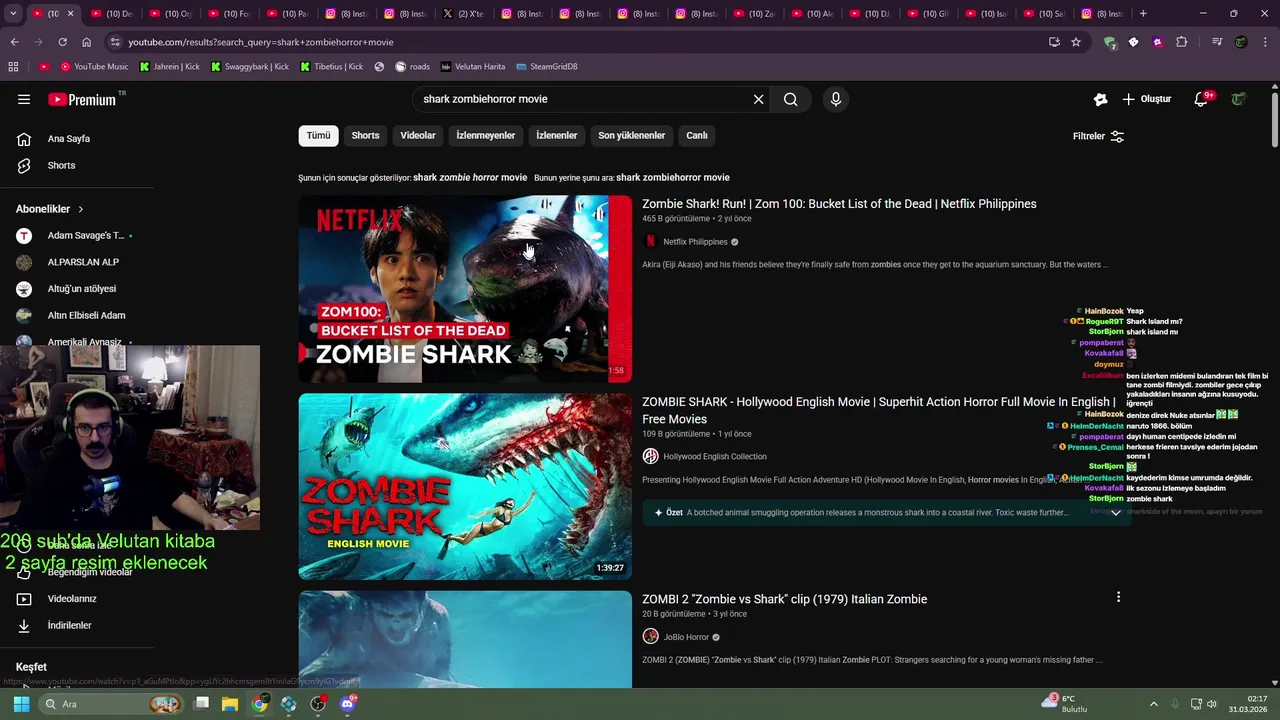This screenshot has height=720, width=1280.
Task: Open the Netflix Philippines channel
Action: pos(695,242)
